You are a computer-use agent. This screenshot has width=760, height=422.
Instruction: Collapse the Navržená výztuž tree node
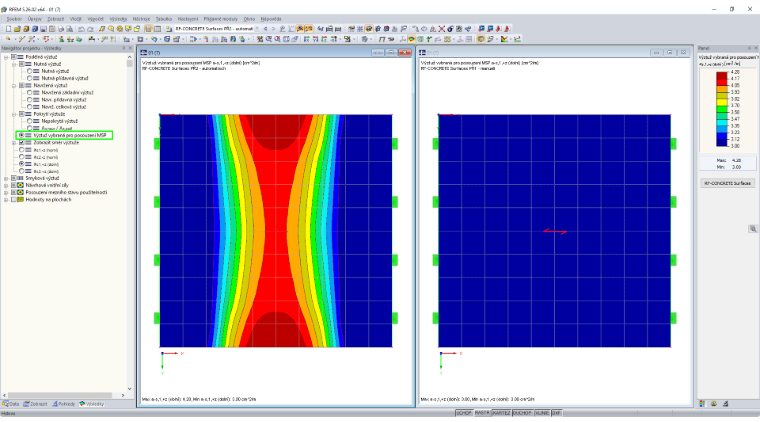click(14, 85)
